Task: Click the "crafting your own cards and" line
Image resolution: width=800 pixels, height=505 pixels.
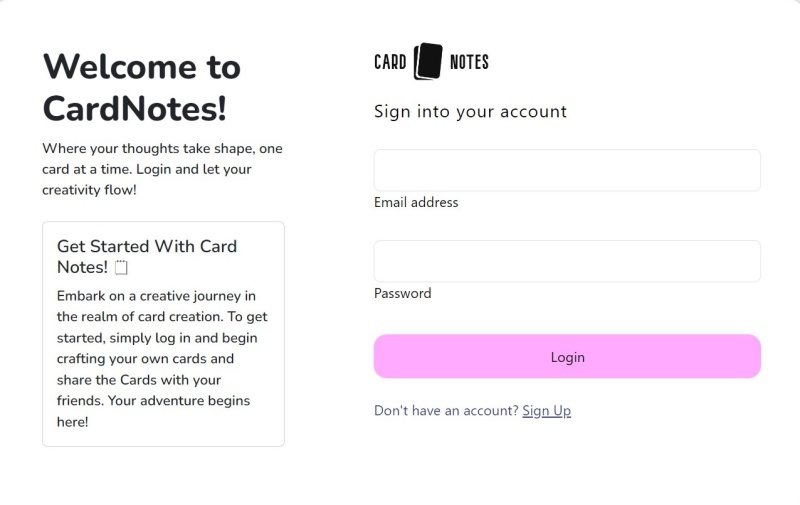Action: [145, 359]
